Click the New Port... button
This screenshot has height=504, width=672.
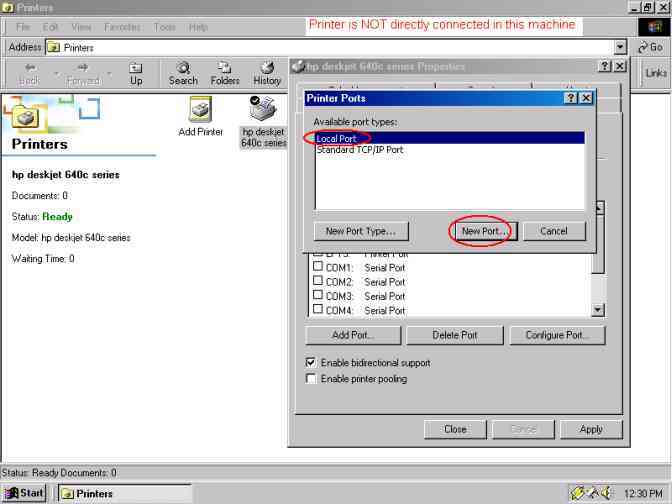pyautogui.click(x=483, y=231)
